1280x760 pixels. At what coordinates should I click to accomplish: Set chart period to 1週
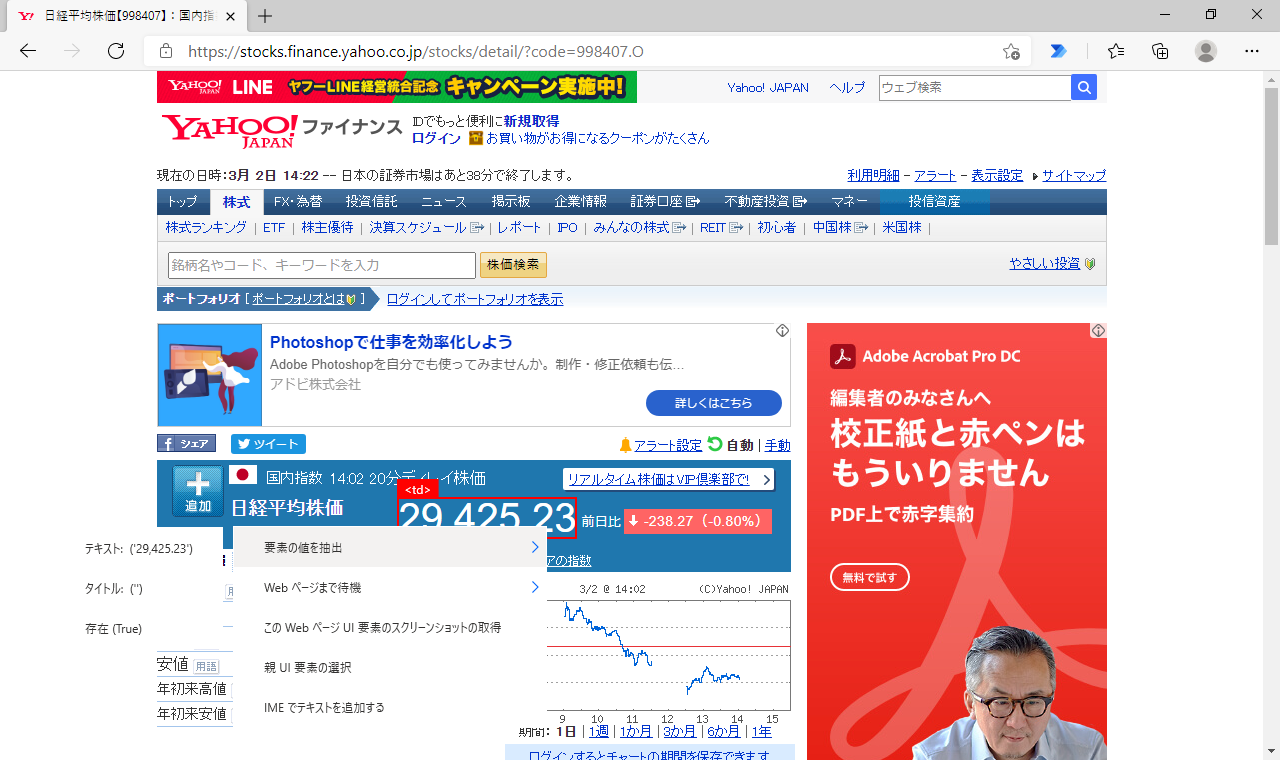(x=598, y=731)
